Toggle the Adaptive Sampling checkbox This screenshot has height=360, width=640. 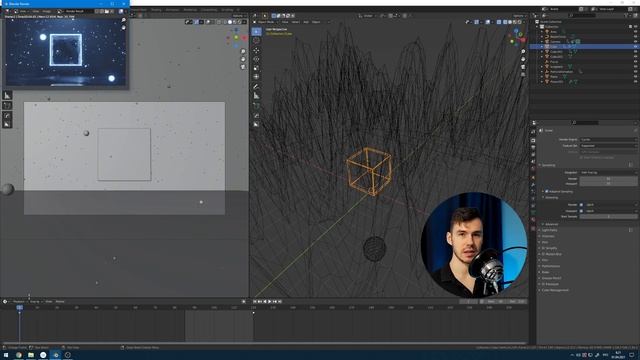point(547,191)
